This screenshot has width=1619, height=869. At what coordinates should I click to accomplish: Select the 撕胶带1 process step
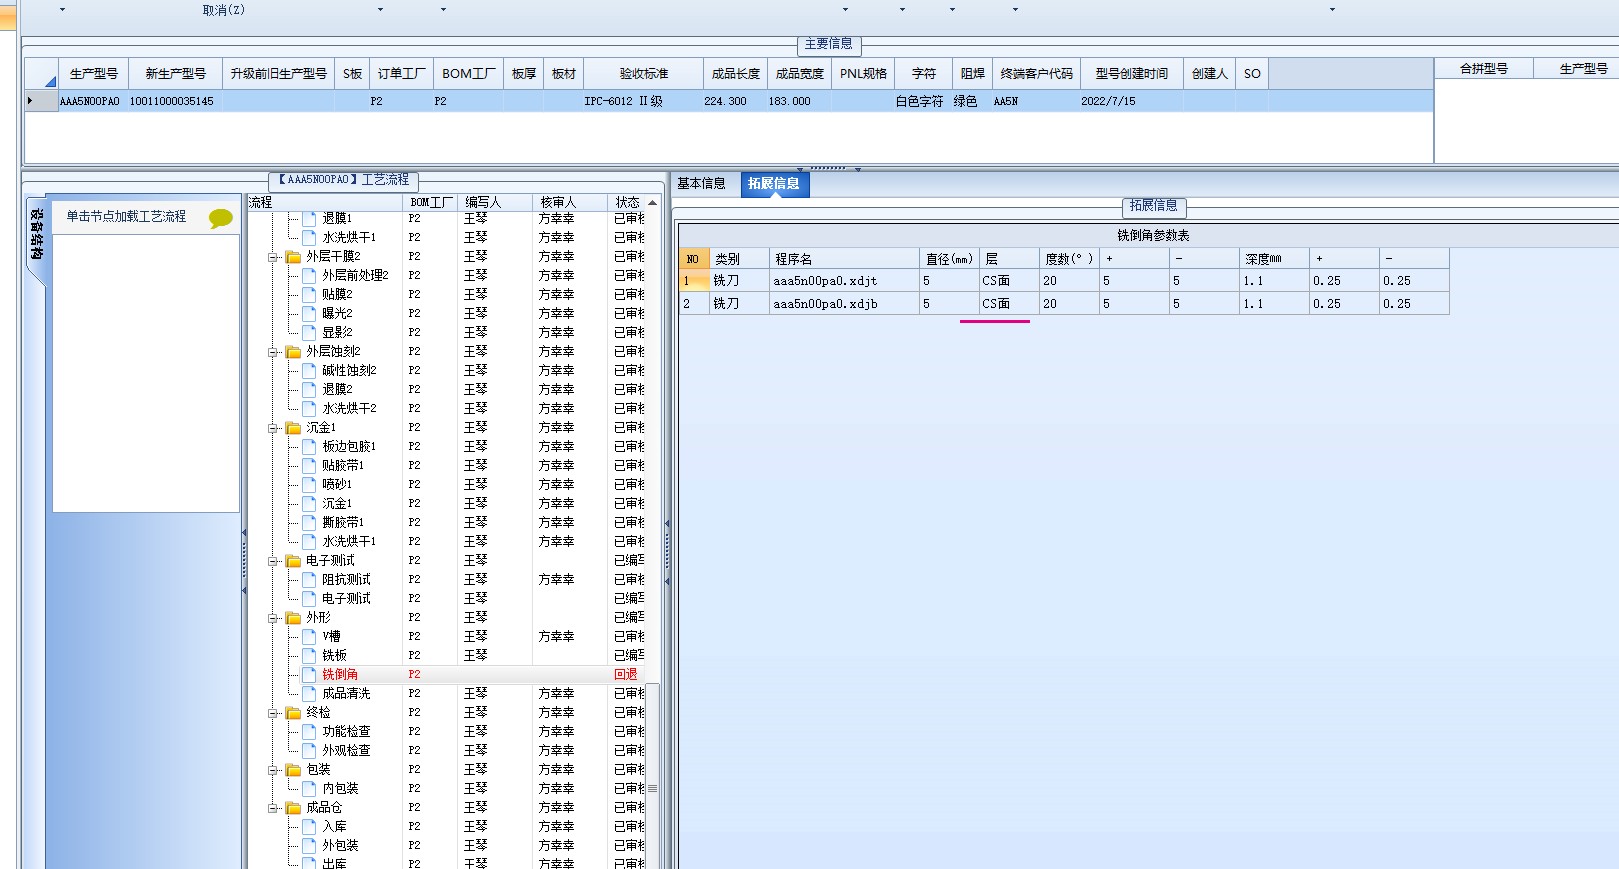pos(343,522)
